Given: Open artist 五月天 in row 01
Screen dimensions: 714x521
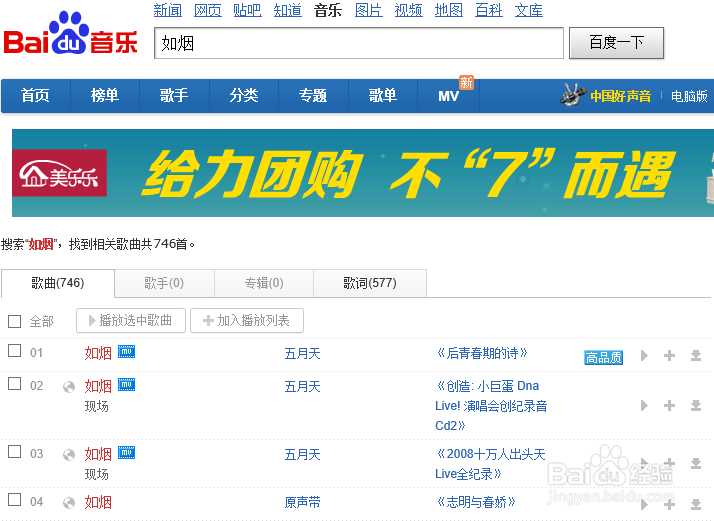Looking at the screenshot, I should point(302,354).
